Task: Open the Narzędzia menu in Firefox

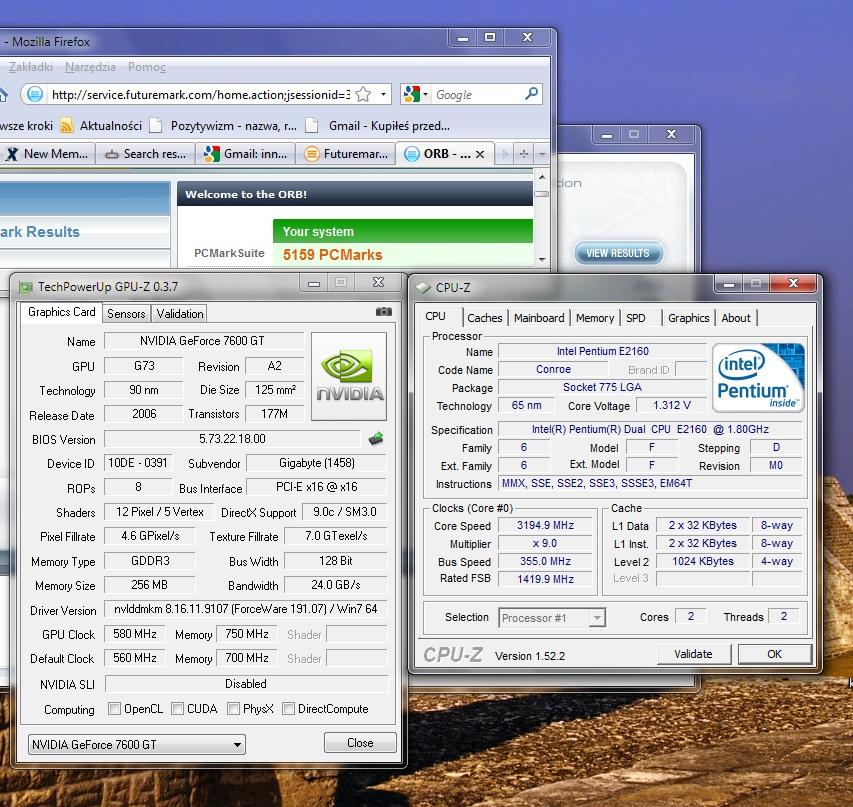Action: pos(90,66)
